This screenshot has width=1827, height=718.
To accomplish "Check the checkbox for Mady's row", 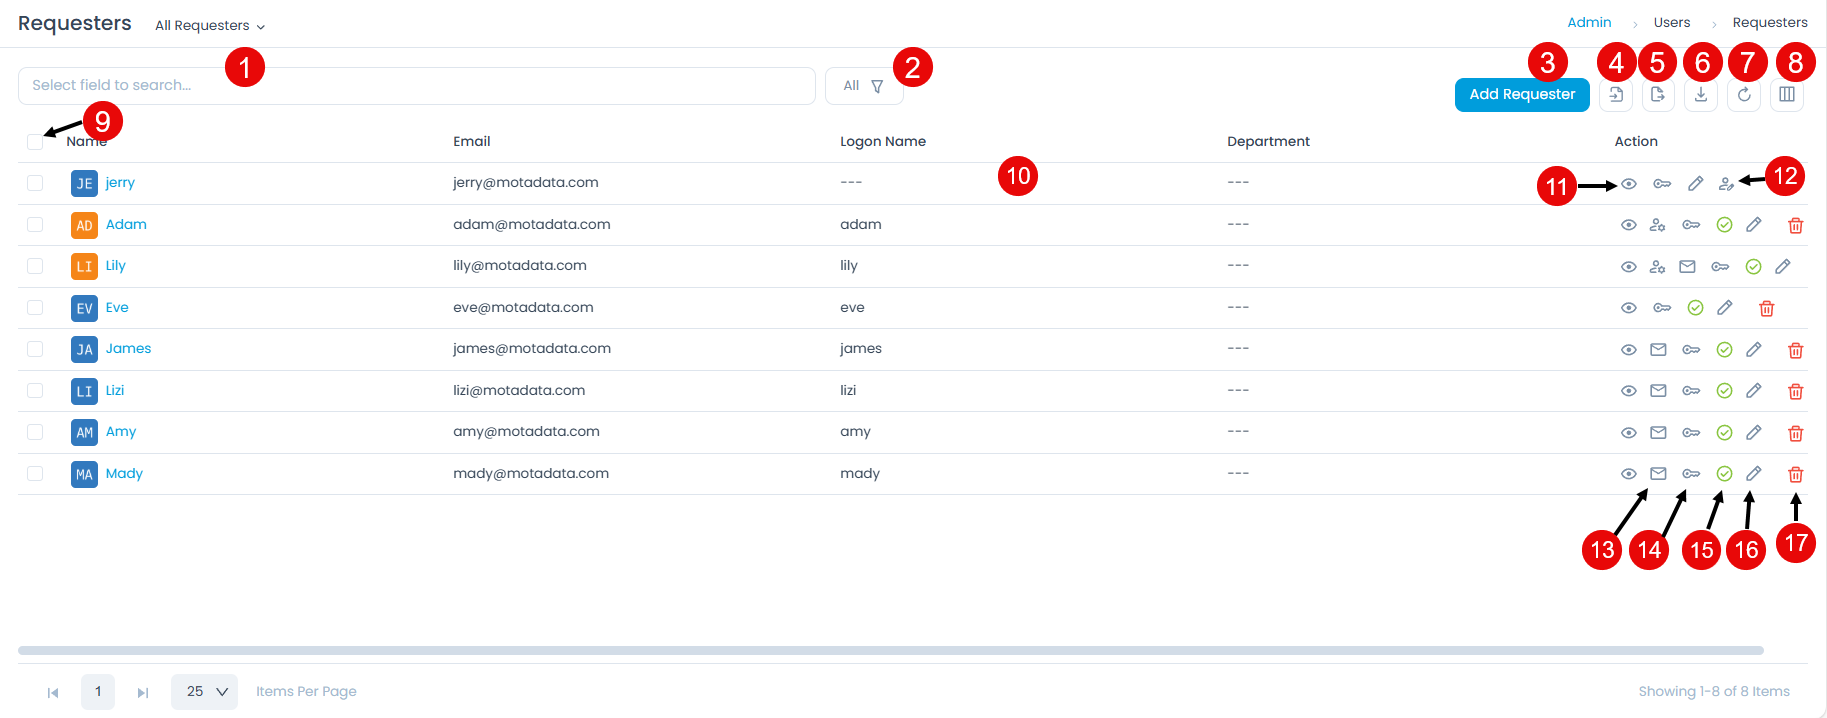I will pos(35,474).
